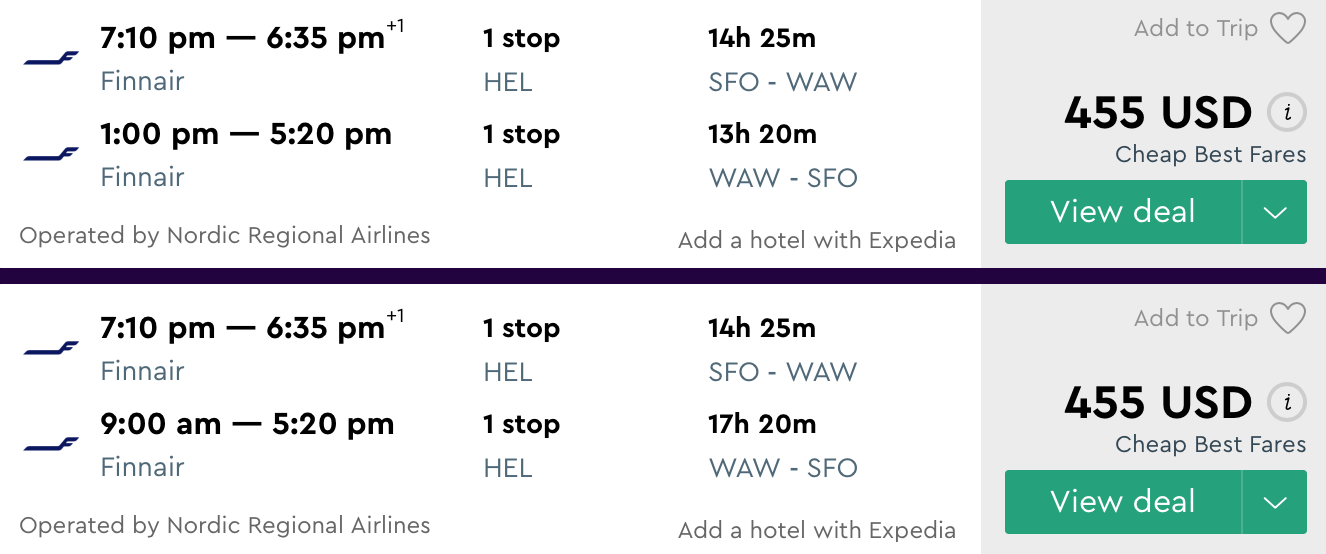Screen dimensions: 1326x554
Task: Click the heart icon on first flight result
Action: 1288,29
